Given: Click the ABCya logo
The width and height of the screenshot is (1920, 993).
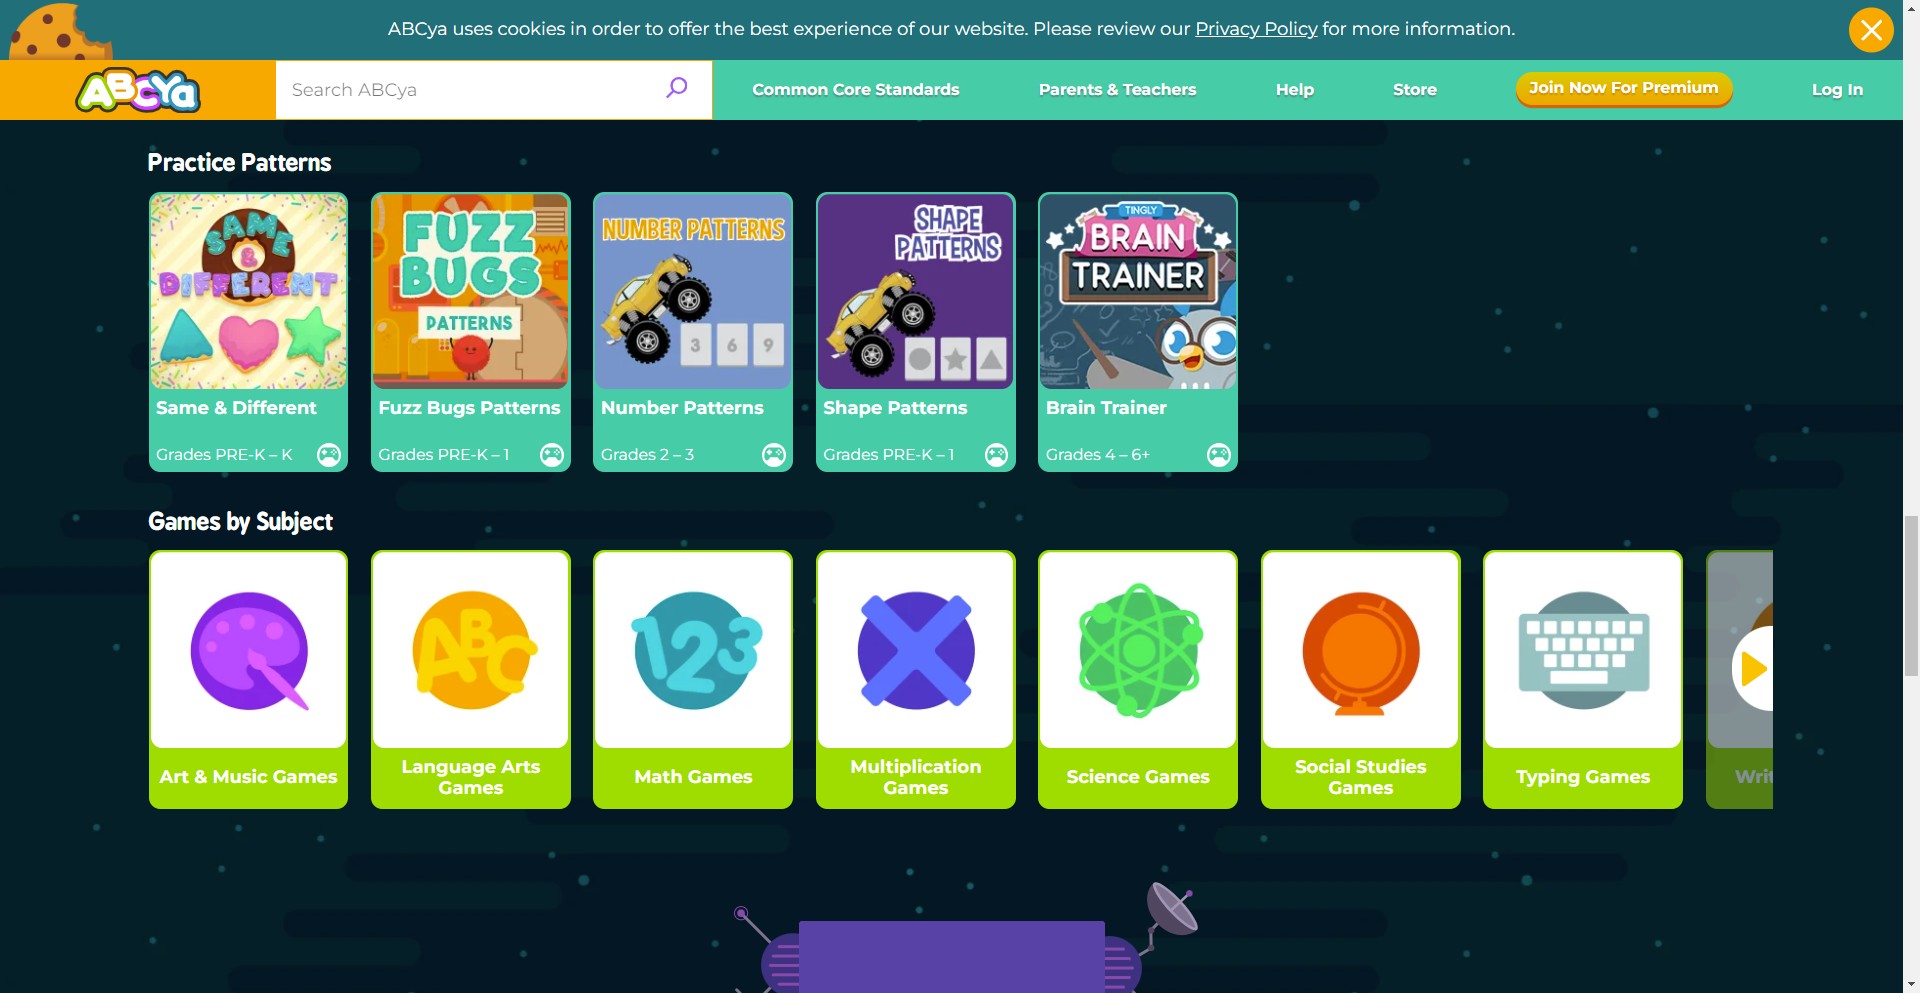Looking at the screenshot, I should tap(138, 91).
